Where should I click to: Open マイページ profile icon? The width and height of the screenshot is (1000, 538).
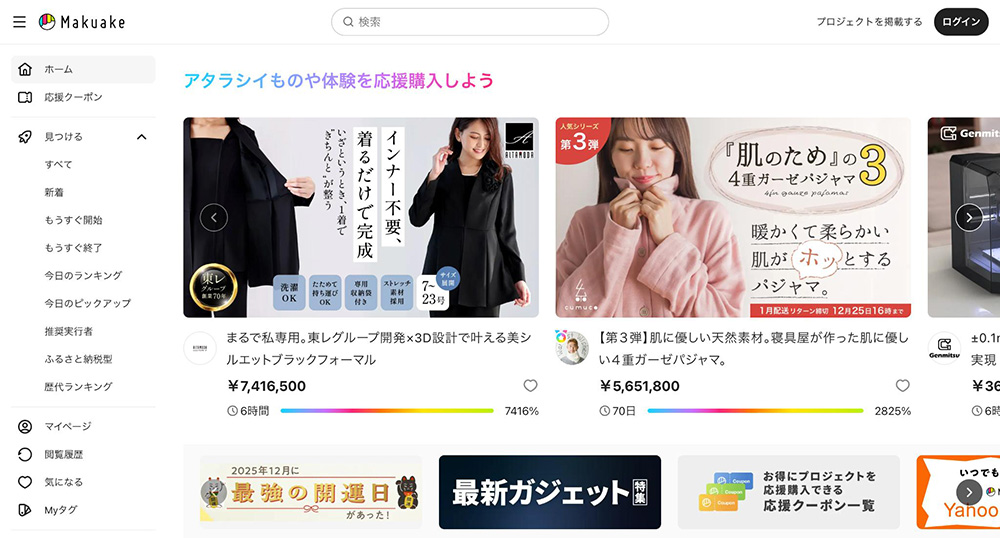click(x=25, y=426)
